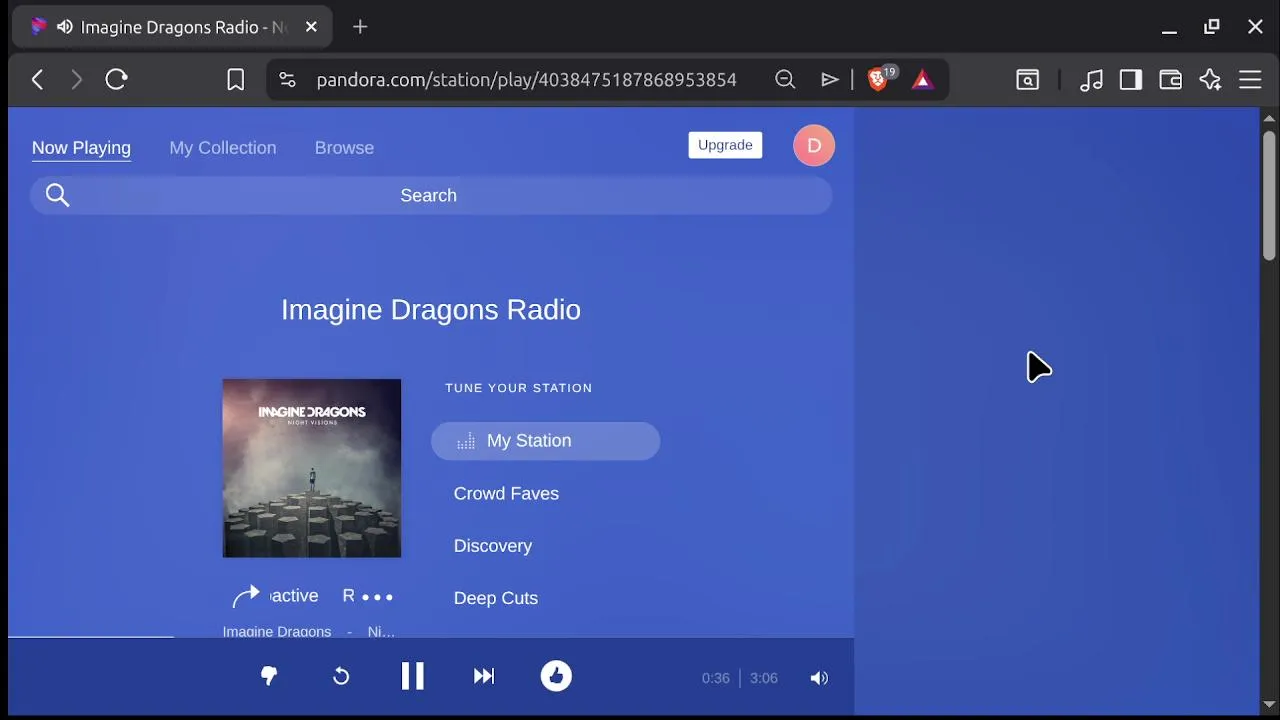The height and width of the screenshot is (720, 1280).
Task: Select Deep Cuts tuning mode
Action: pyautogui.click(x=496, y=598)
